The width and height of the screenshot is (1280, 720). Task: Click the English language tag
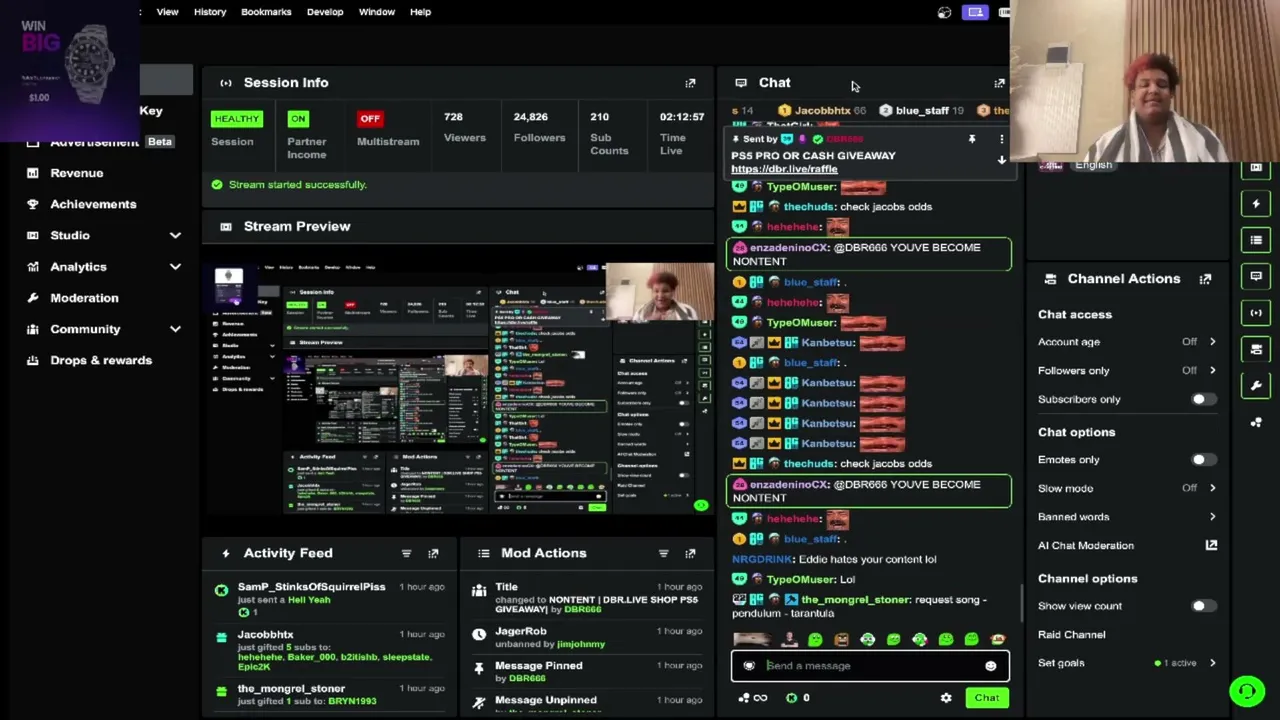coord(1093,165)
